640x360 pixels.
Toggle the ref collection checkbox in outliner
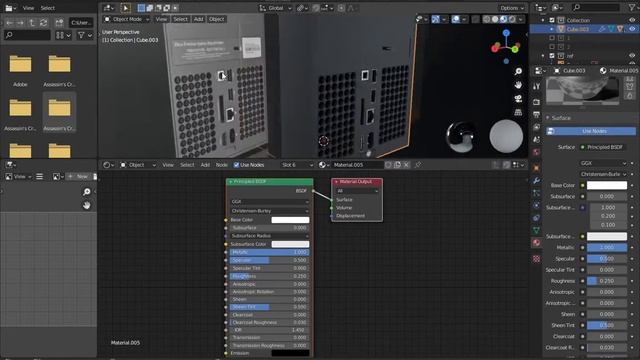click(x=552, y=56)
